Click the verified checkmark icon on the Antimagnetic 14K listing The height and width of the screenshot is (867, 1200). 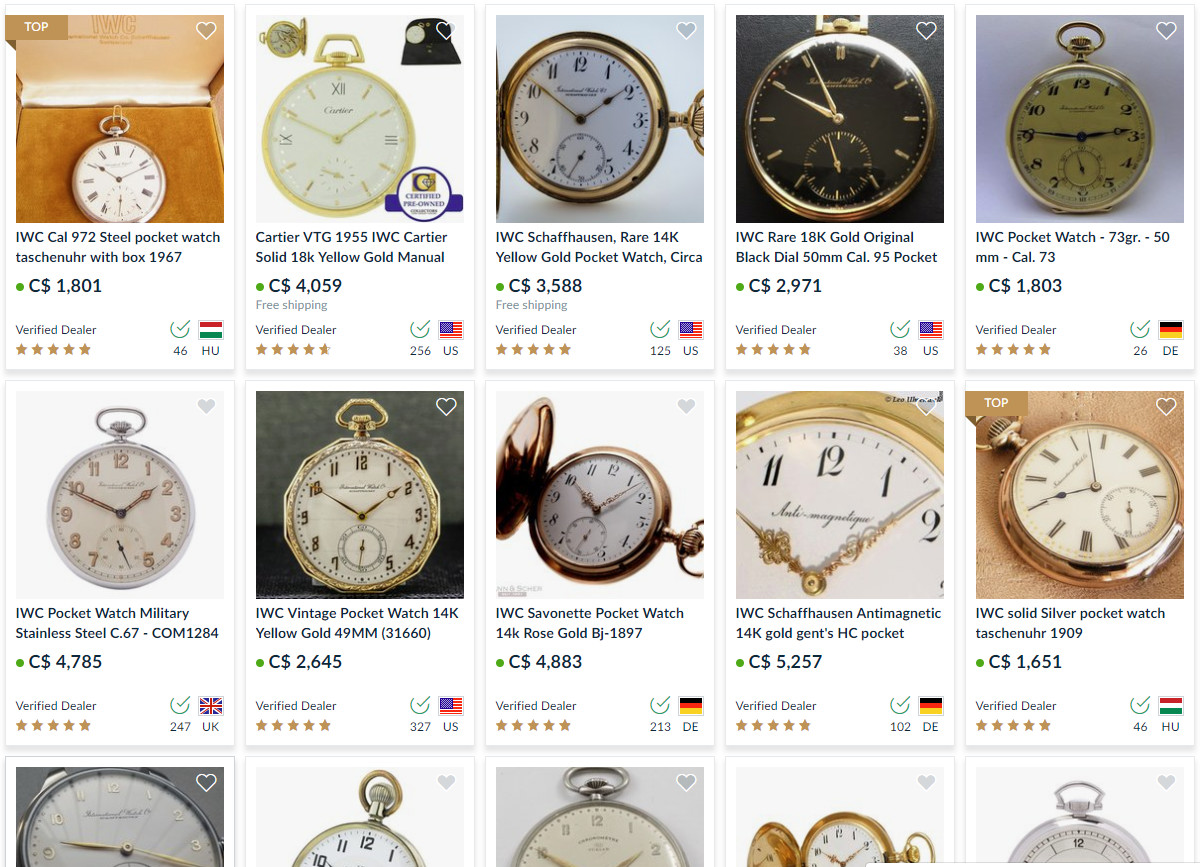pyautogui.click(x=901, y=705)
